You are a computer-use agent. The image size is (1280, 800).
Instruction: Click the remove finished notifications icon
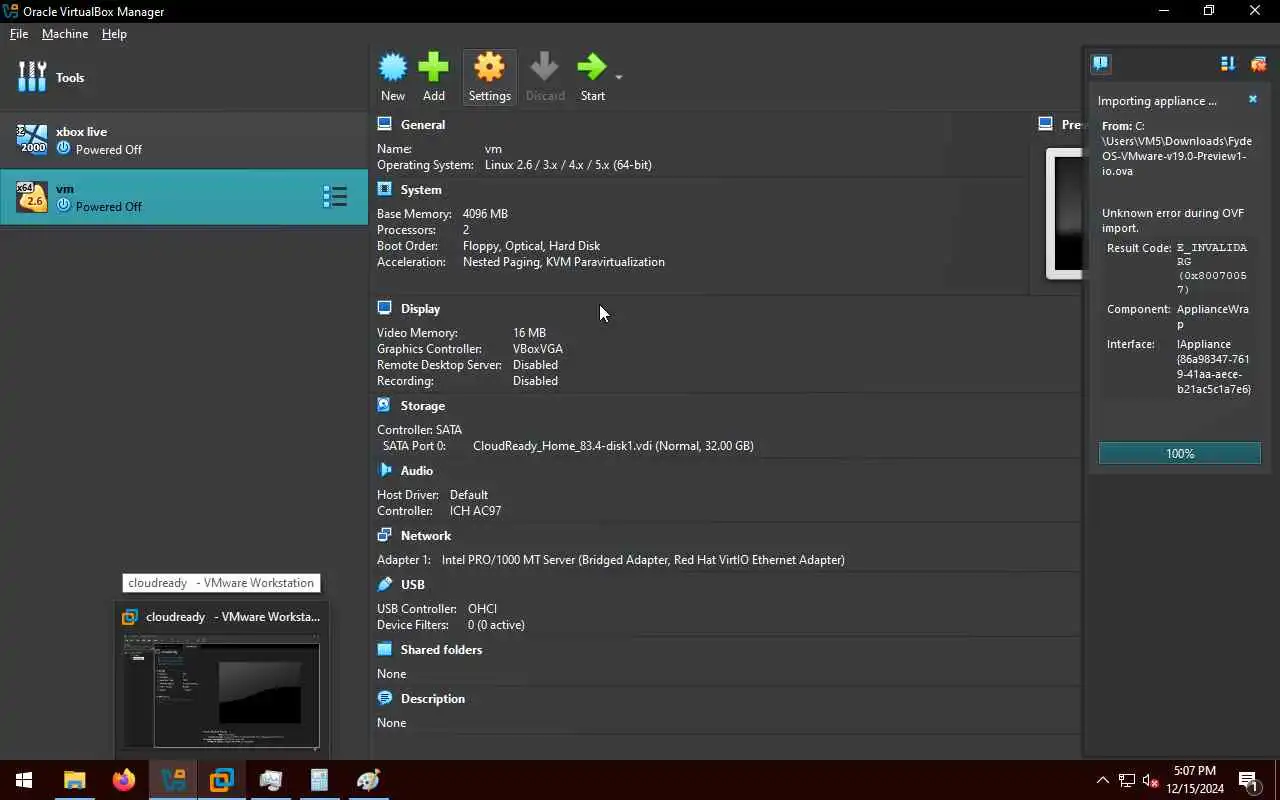click(x=1258, y=64)
